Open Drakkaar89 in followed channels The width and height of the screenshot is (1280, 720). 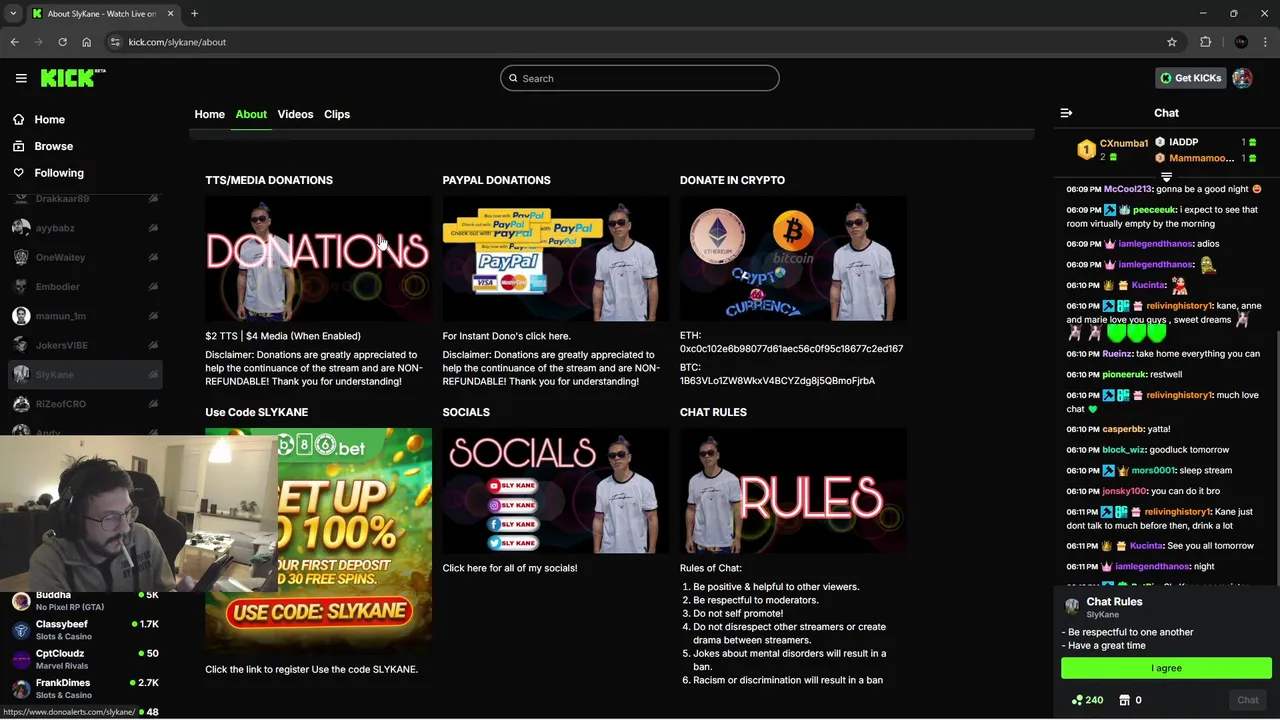[85, 199]
